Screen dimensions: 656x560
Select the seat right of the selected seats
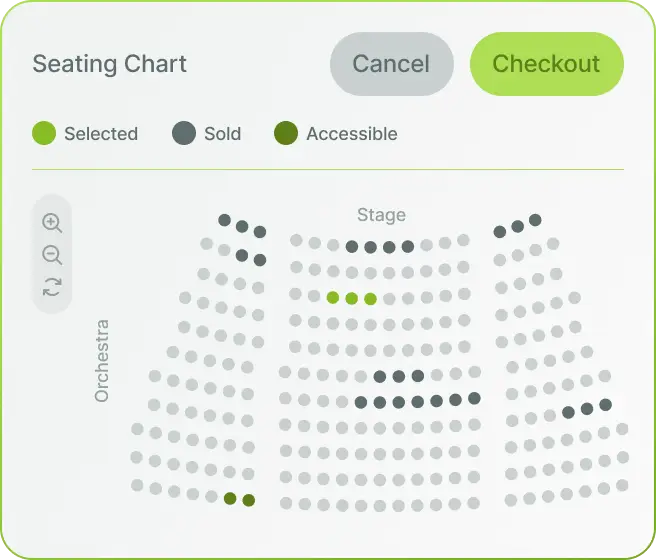click(x=390, y=299)
